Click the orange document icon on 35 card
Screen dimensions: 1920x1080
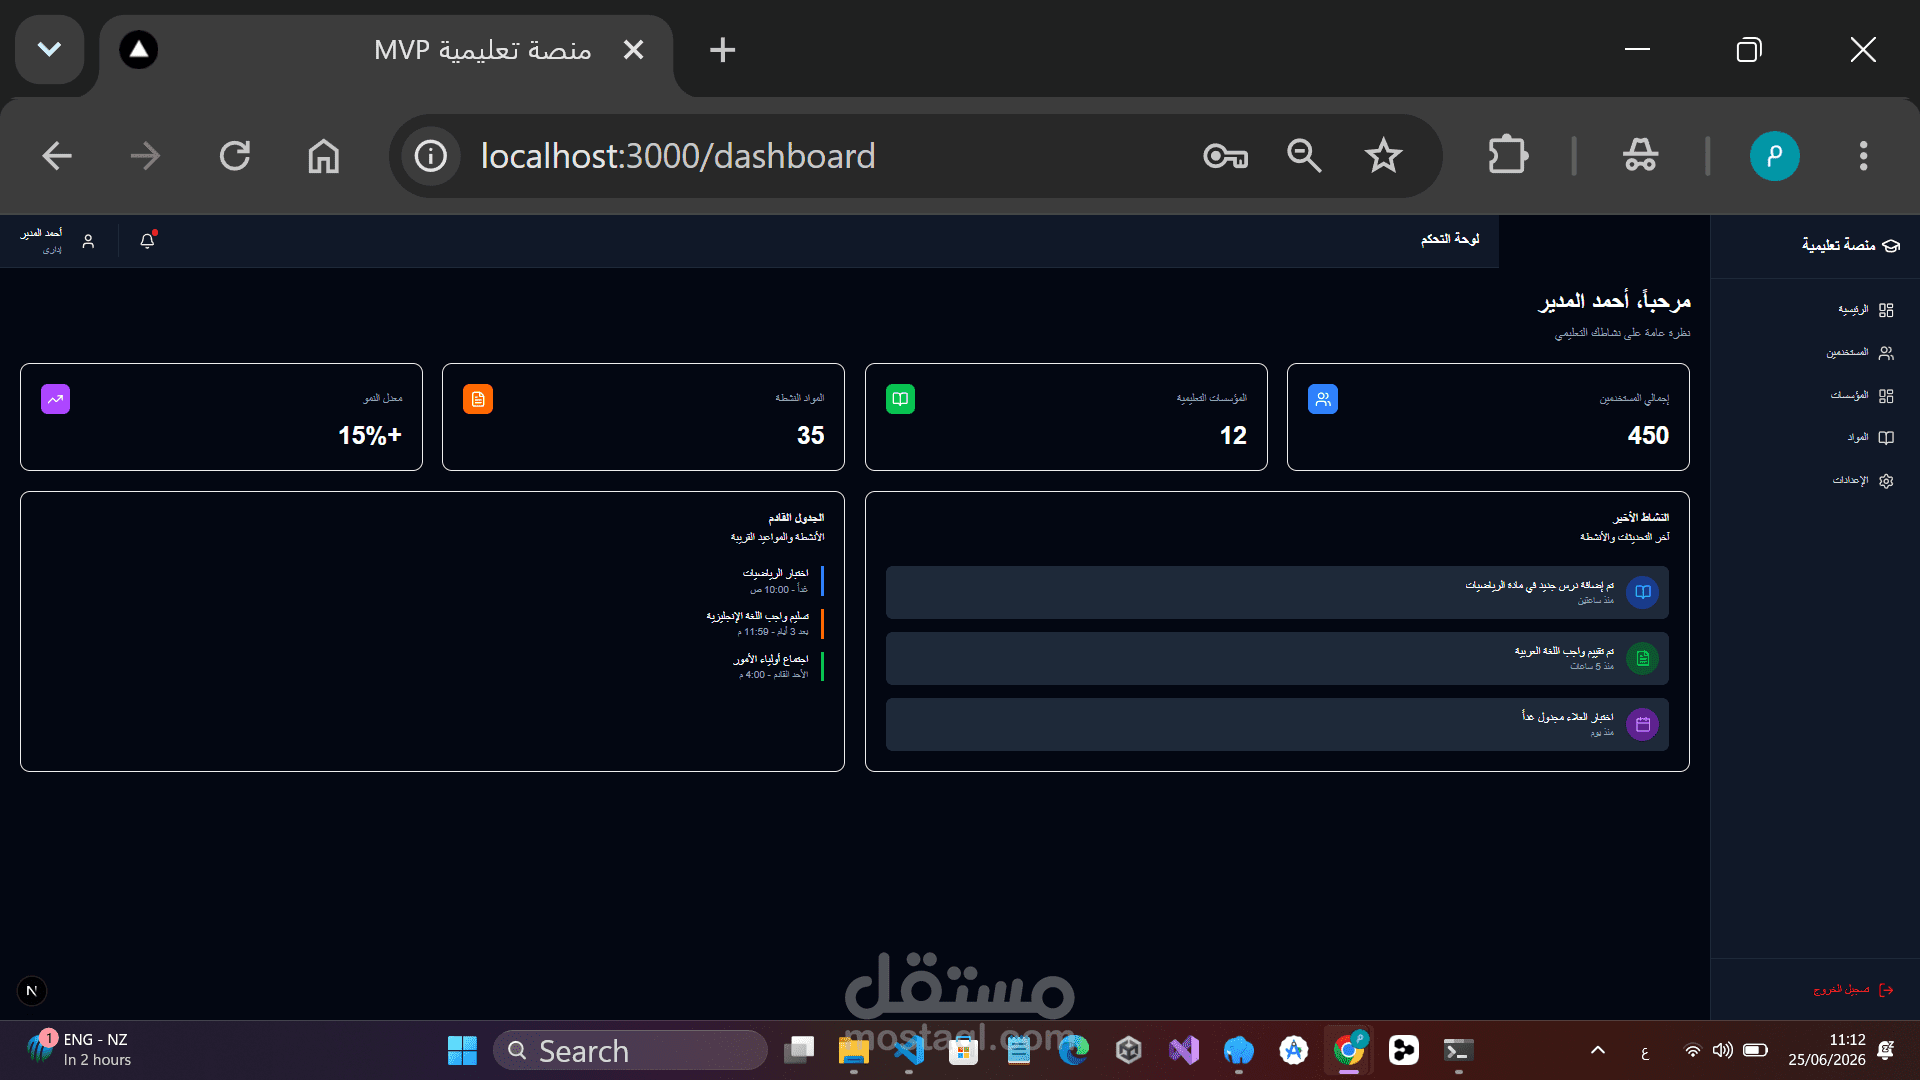point(478,400)
